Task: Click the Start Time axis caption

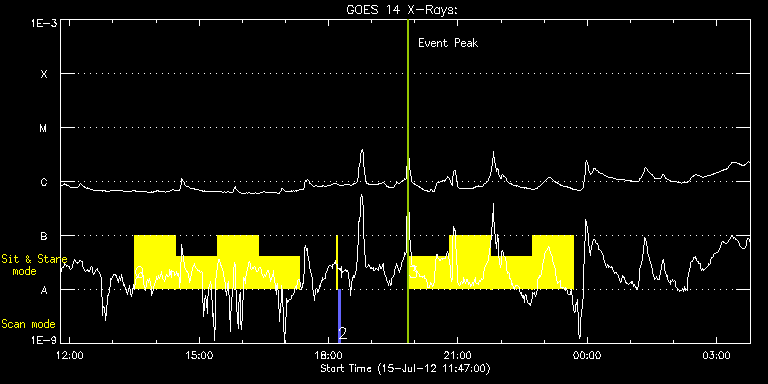Action: [x=406, y=368]
